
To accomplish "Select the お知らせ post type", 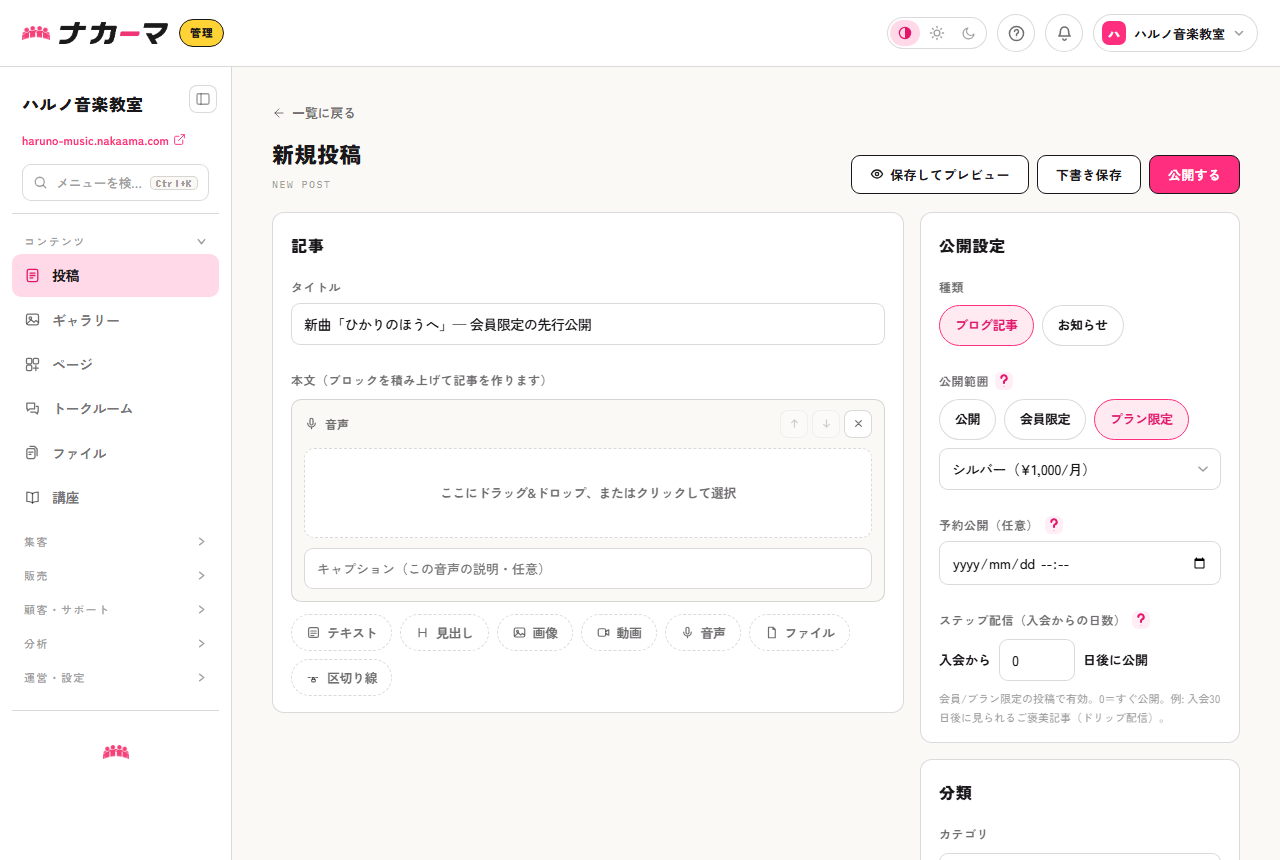I will [x=1083, y=325].
